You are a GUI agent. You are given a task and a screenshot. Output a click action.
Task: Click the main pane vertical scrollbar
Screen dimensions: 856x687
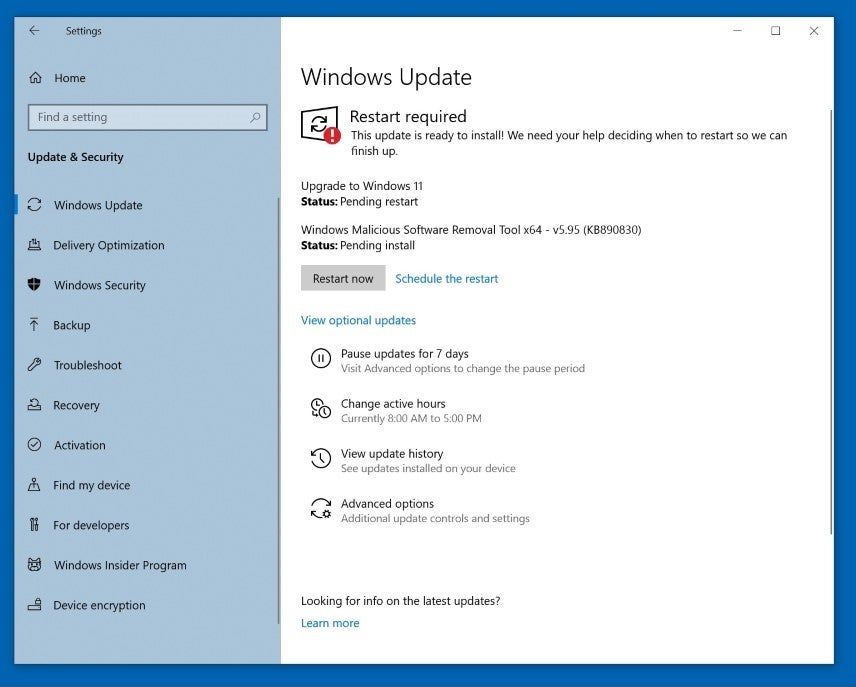click(x=831, y=322)
